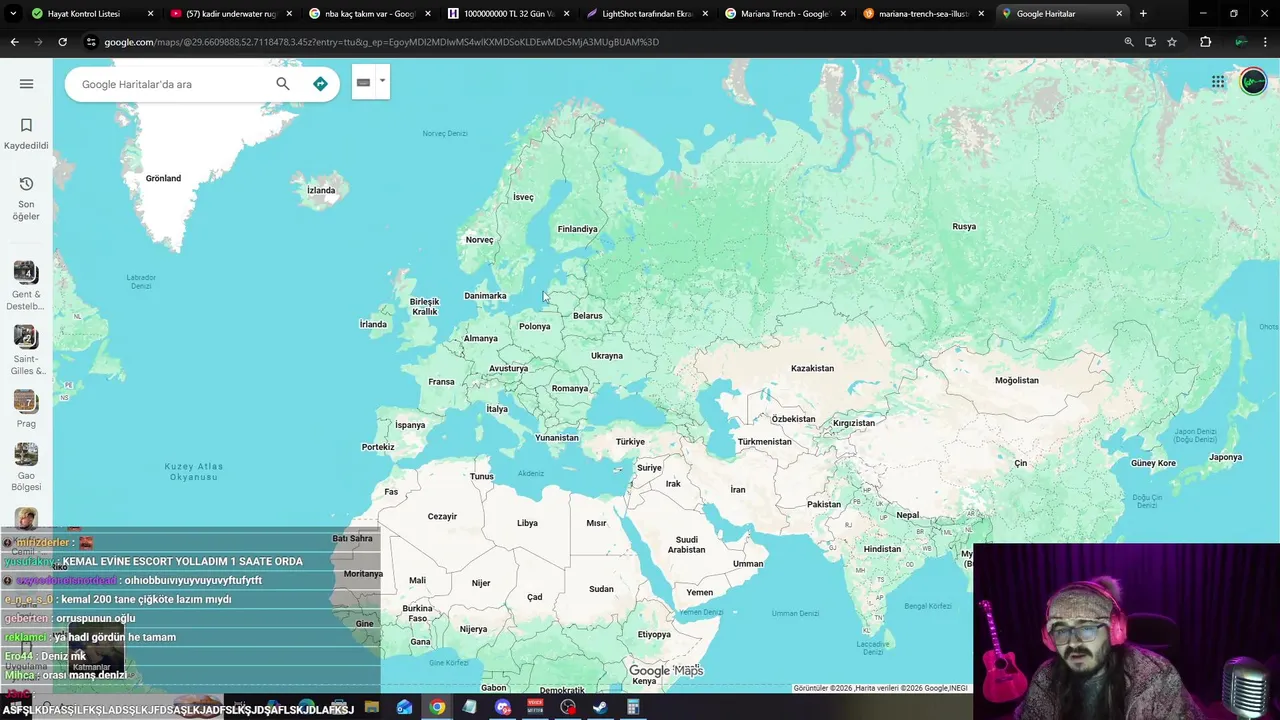Click Rusya label on map

pos(964,226)
